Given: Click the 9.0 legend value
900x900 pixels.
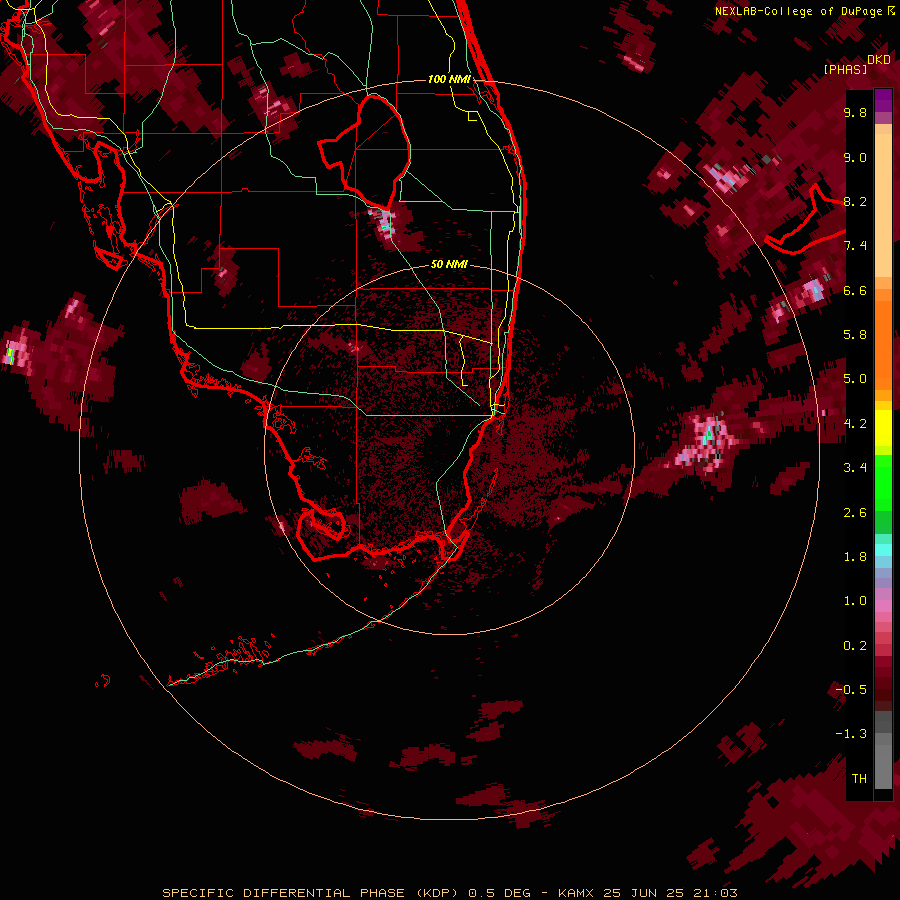Looking at the screenshot, I should (855, 157).
